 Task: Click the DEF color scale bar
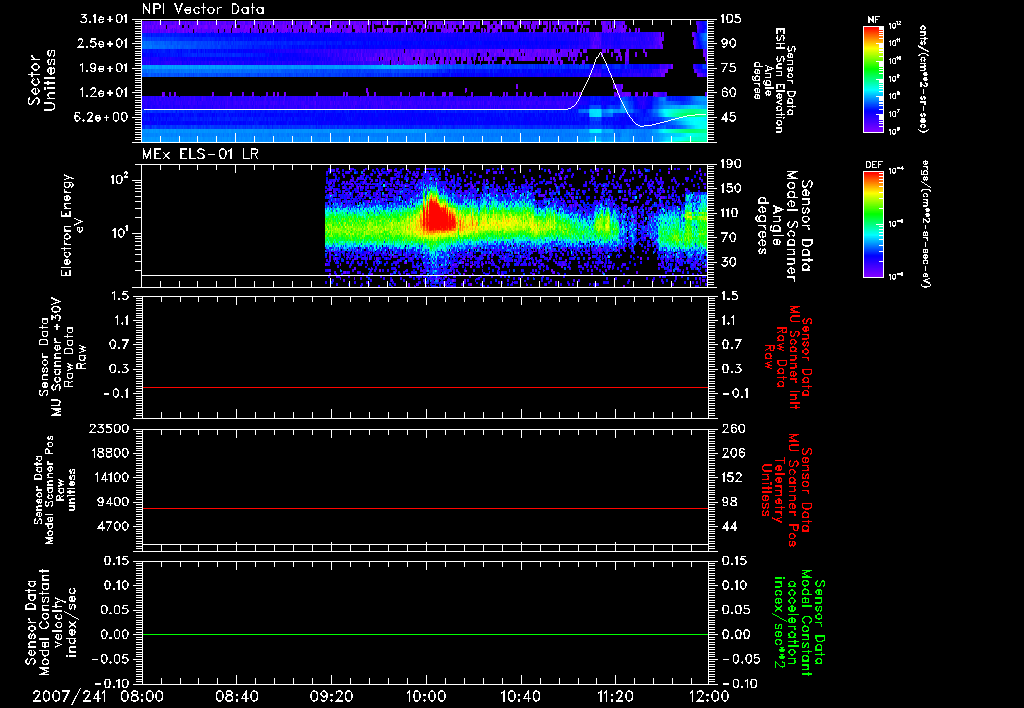point(873,223)
